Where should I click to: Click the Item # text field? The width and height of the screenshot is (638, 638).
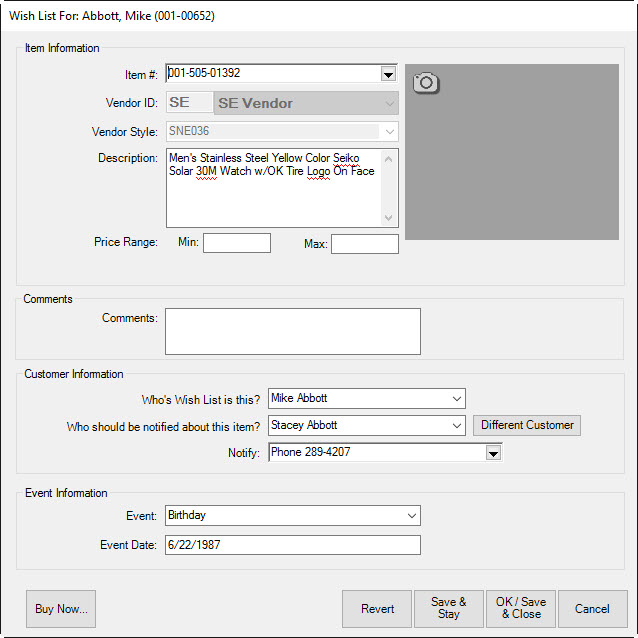coord(272,74)
